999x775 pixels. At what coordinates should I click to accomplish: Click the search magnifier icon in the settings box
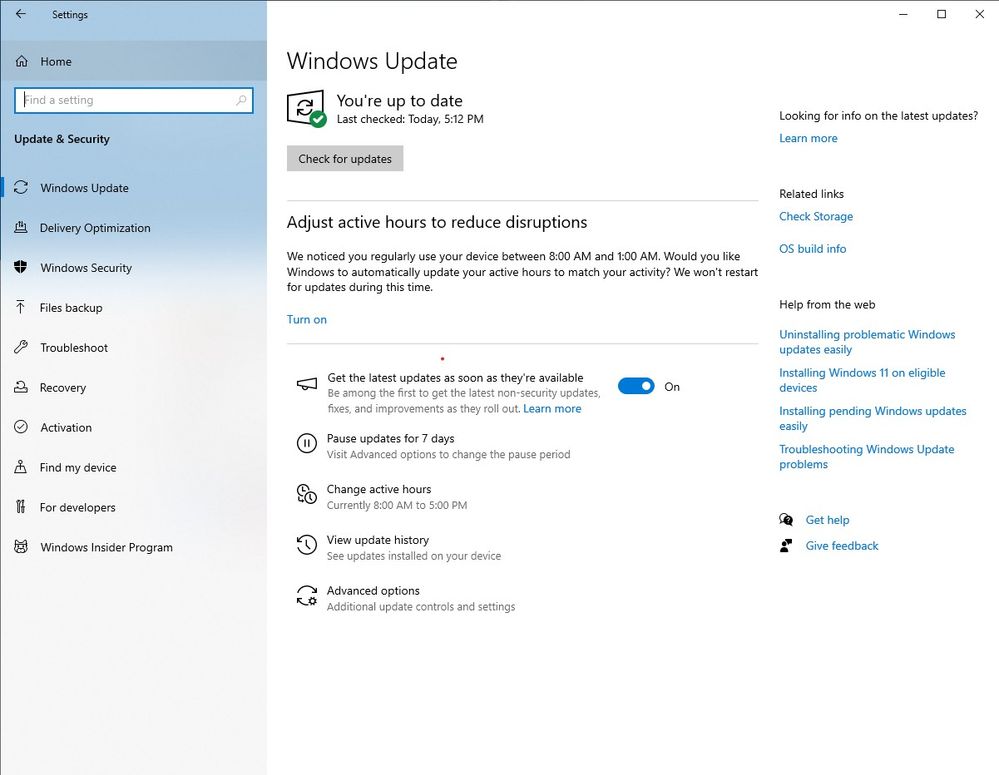click(241, 100)
